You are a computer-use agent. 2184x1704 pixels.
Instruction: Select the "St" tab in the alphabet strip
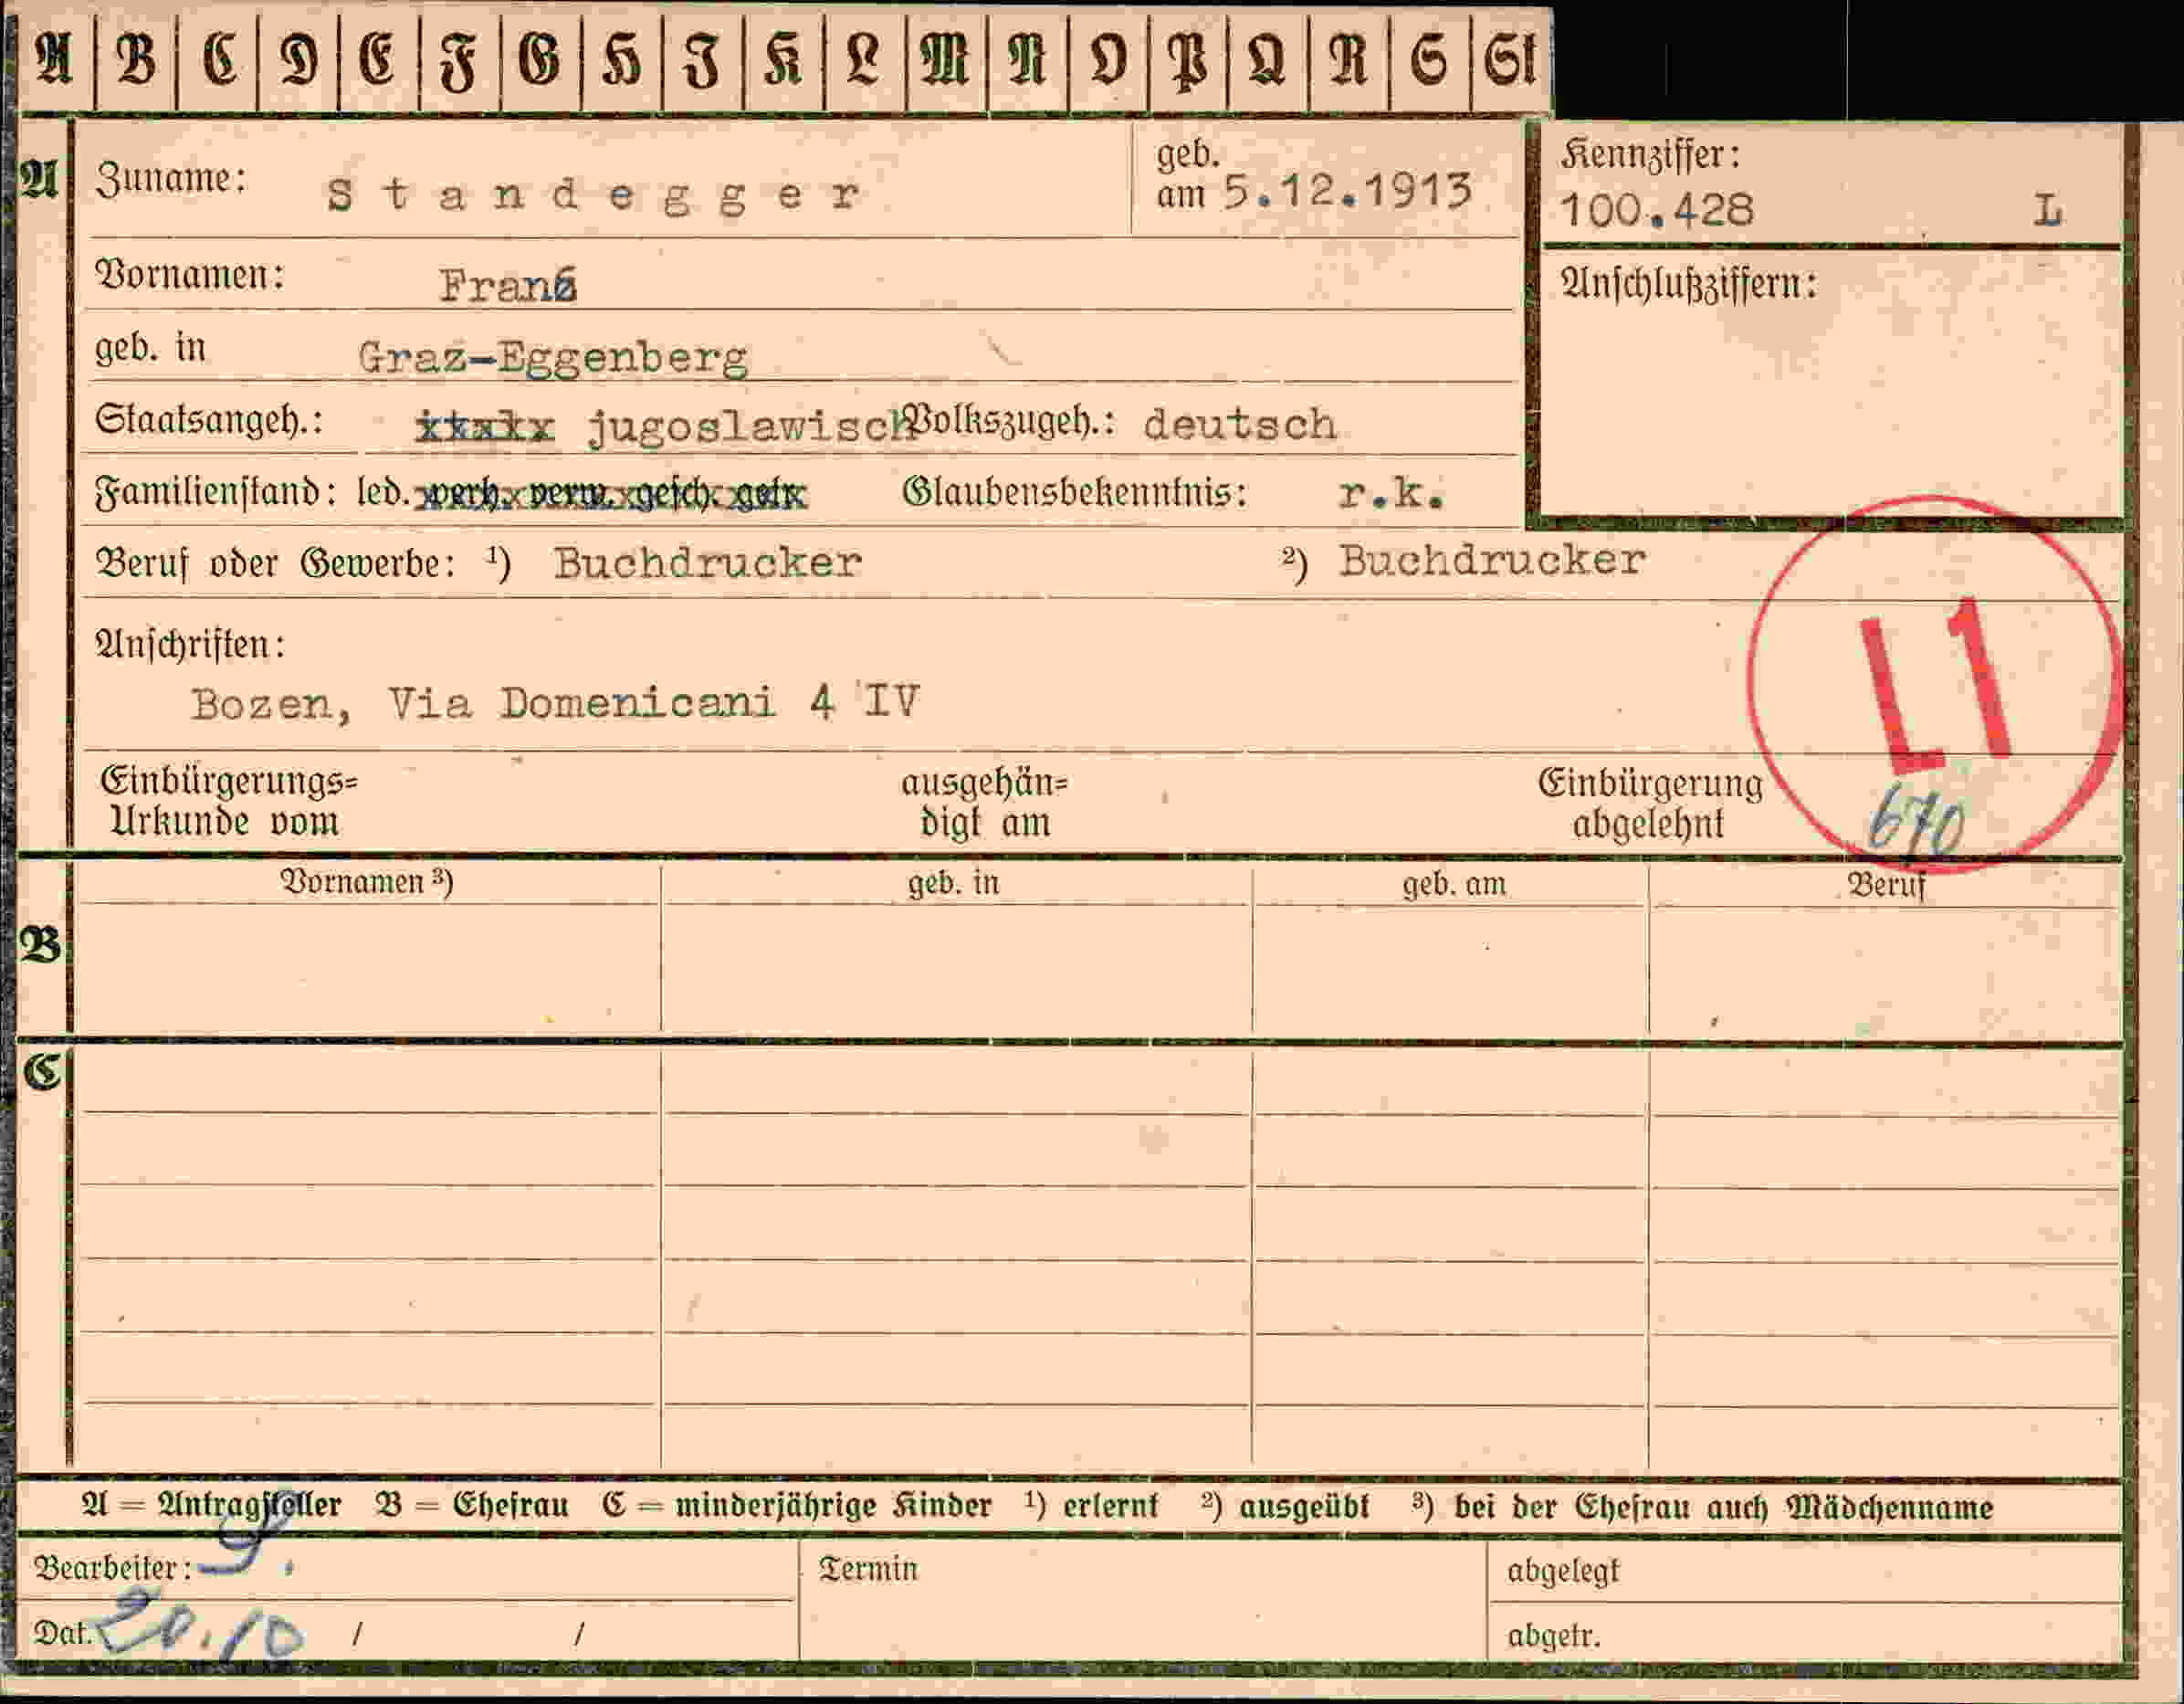[x=1510, y=58]
